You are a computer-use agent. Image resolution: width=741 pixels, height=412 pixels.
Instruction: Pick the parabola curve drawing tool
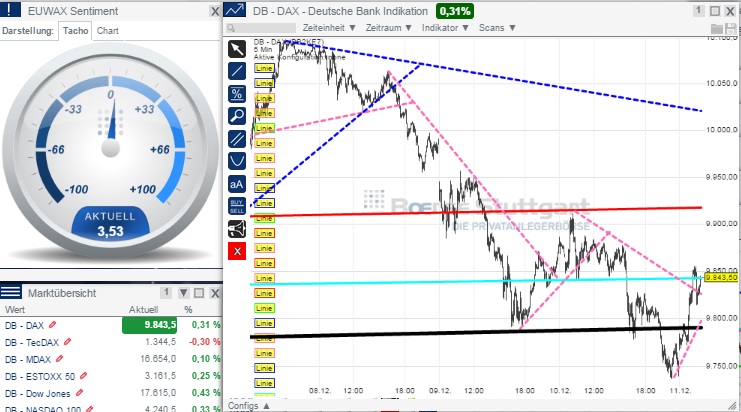(237, 161)
